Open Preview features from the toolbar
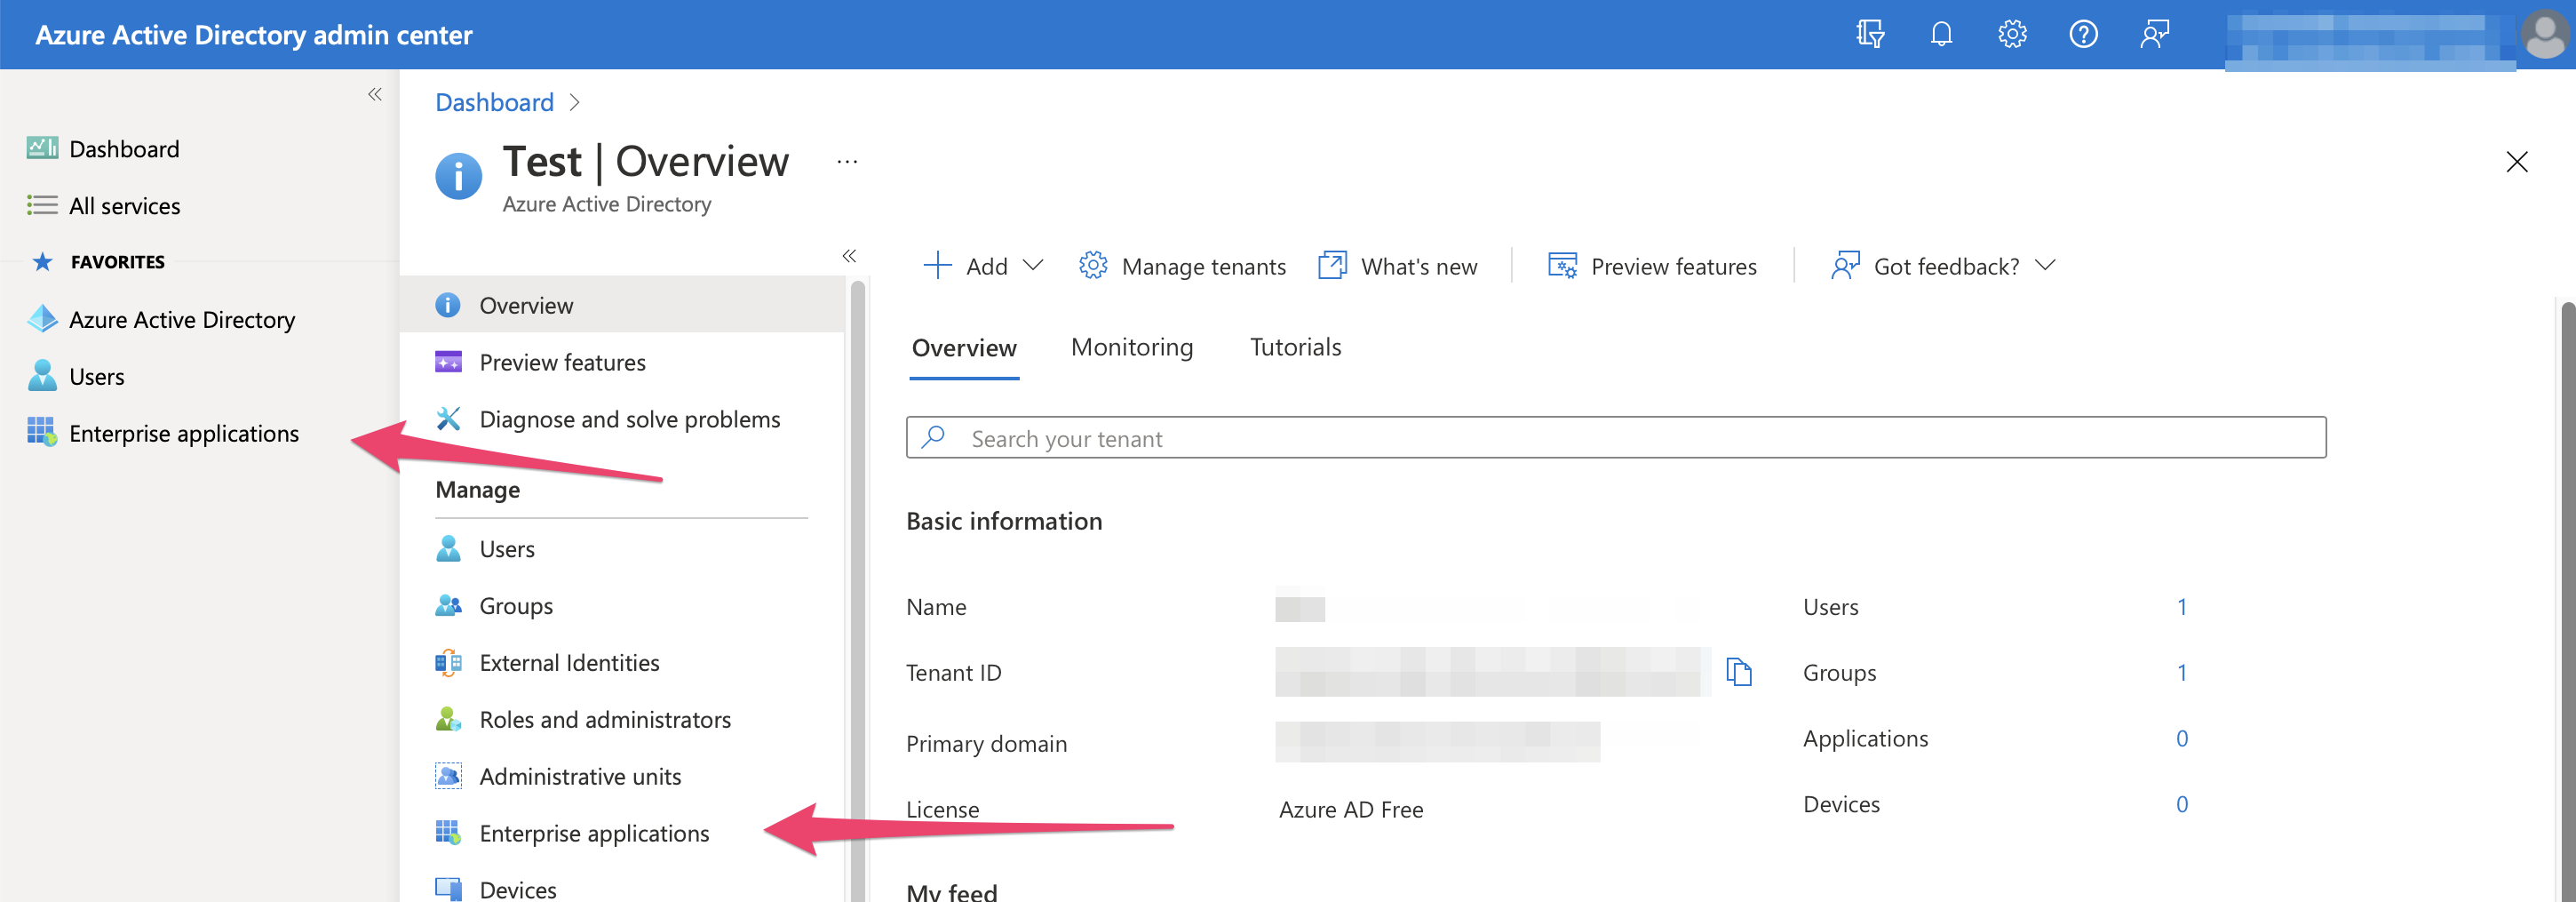This screenshot has width=2576, height=902. [x=1652, y=266]
